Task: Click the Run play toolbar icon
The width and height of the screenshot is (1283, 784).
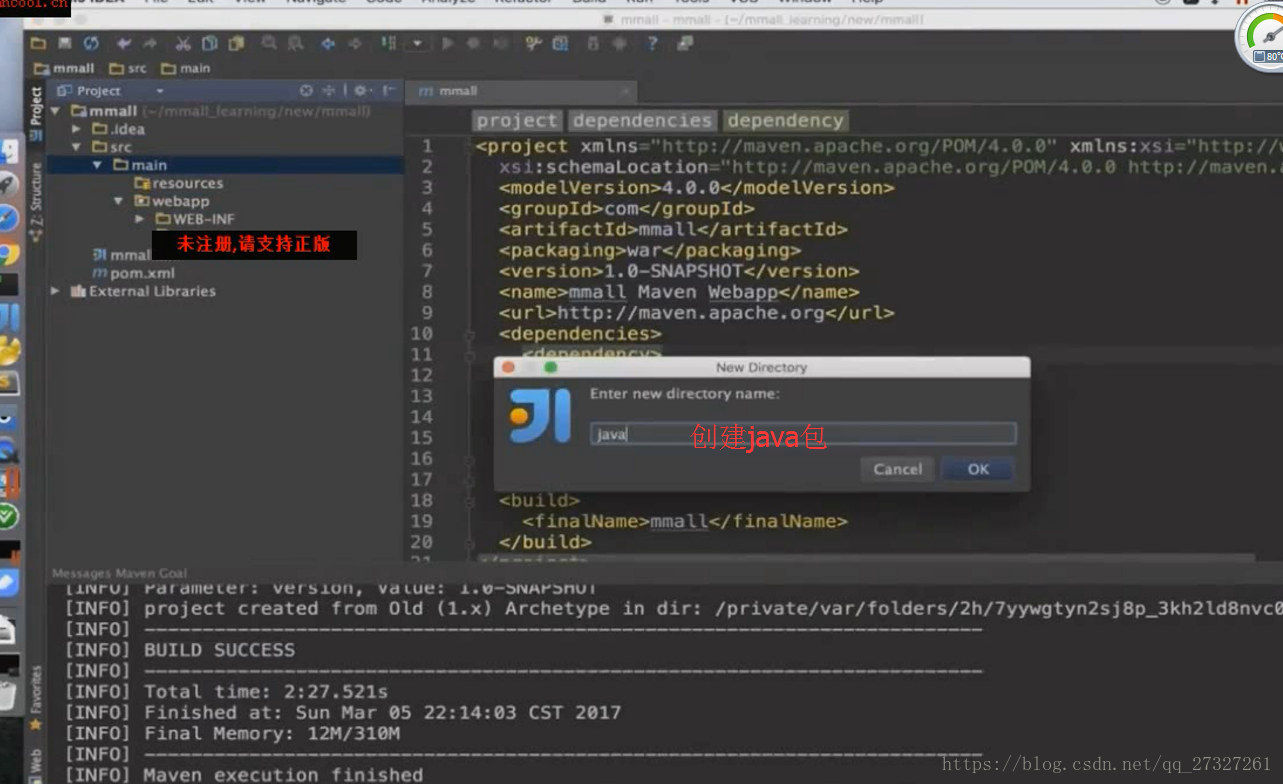Action: (448, 43)
